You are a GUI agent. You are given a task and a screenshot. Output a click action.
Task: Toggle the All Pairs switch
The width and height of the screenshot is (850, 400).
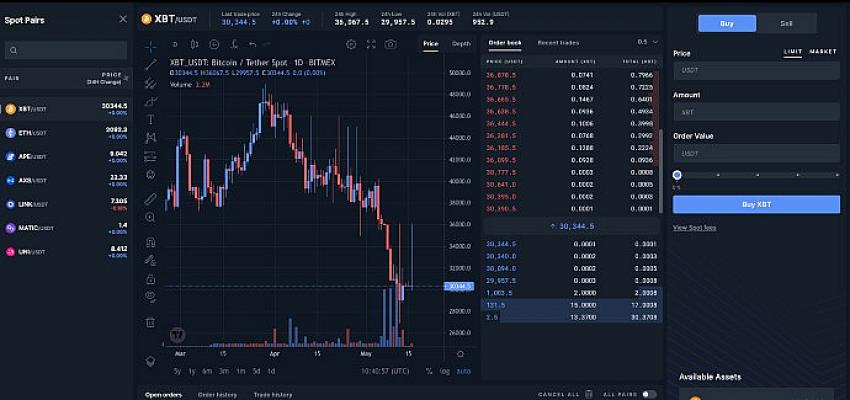(649, 394)
